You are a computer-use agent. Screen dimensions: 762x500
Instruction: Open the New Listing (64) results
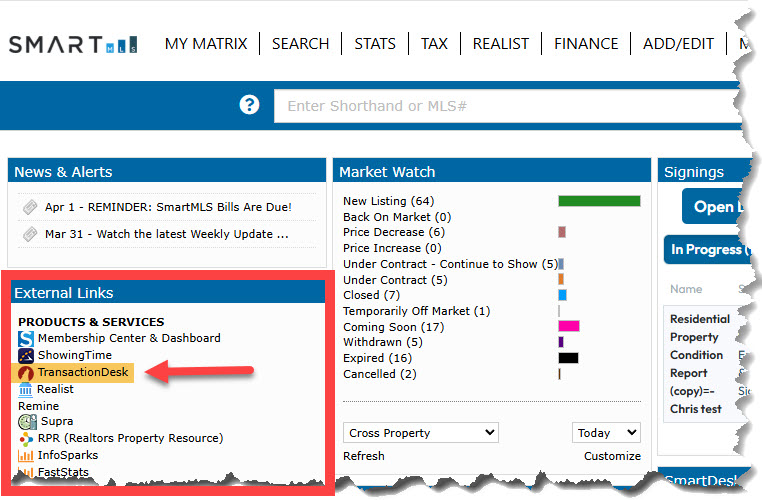point(388,201)
